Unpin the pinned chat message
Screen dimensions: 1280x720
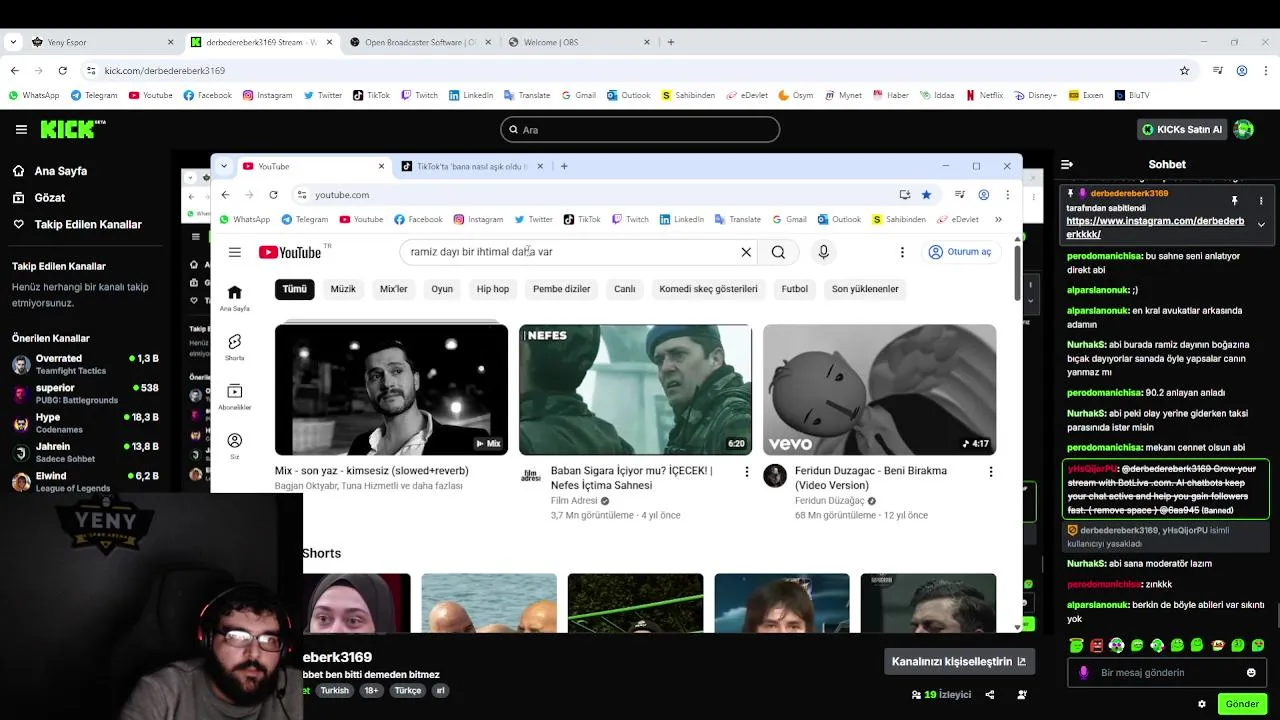[x=1234, y=201]
